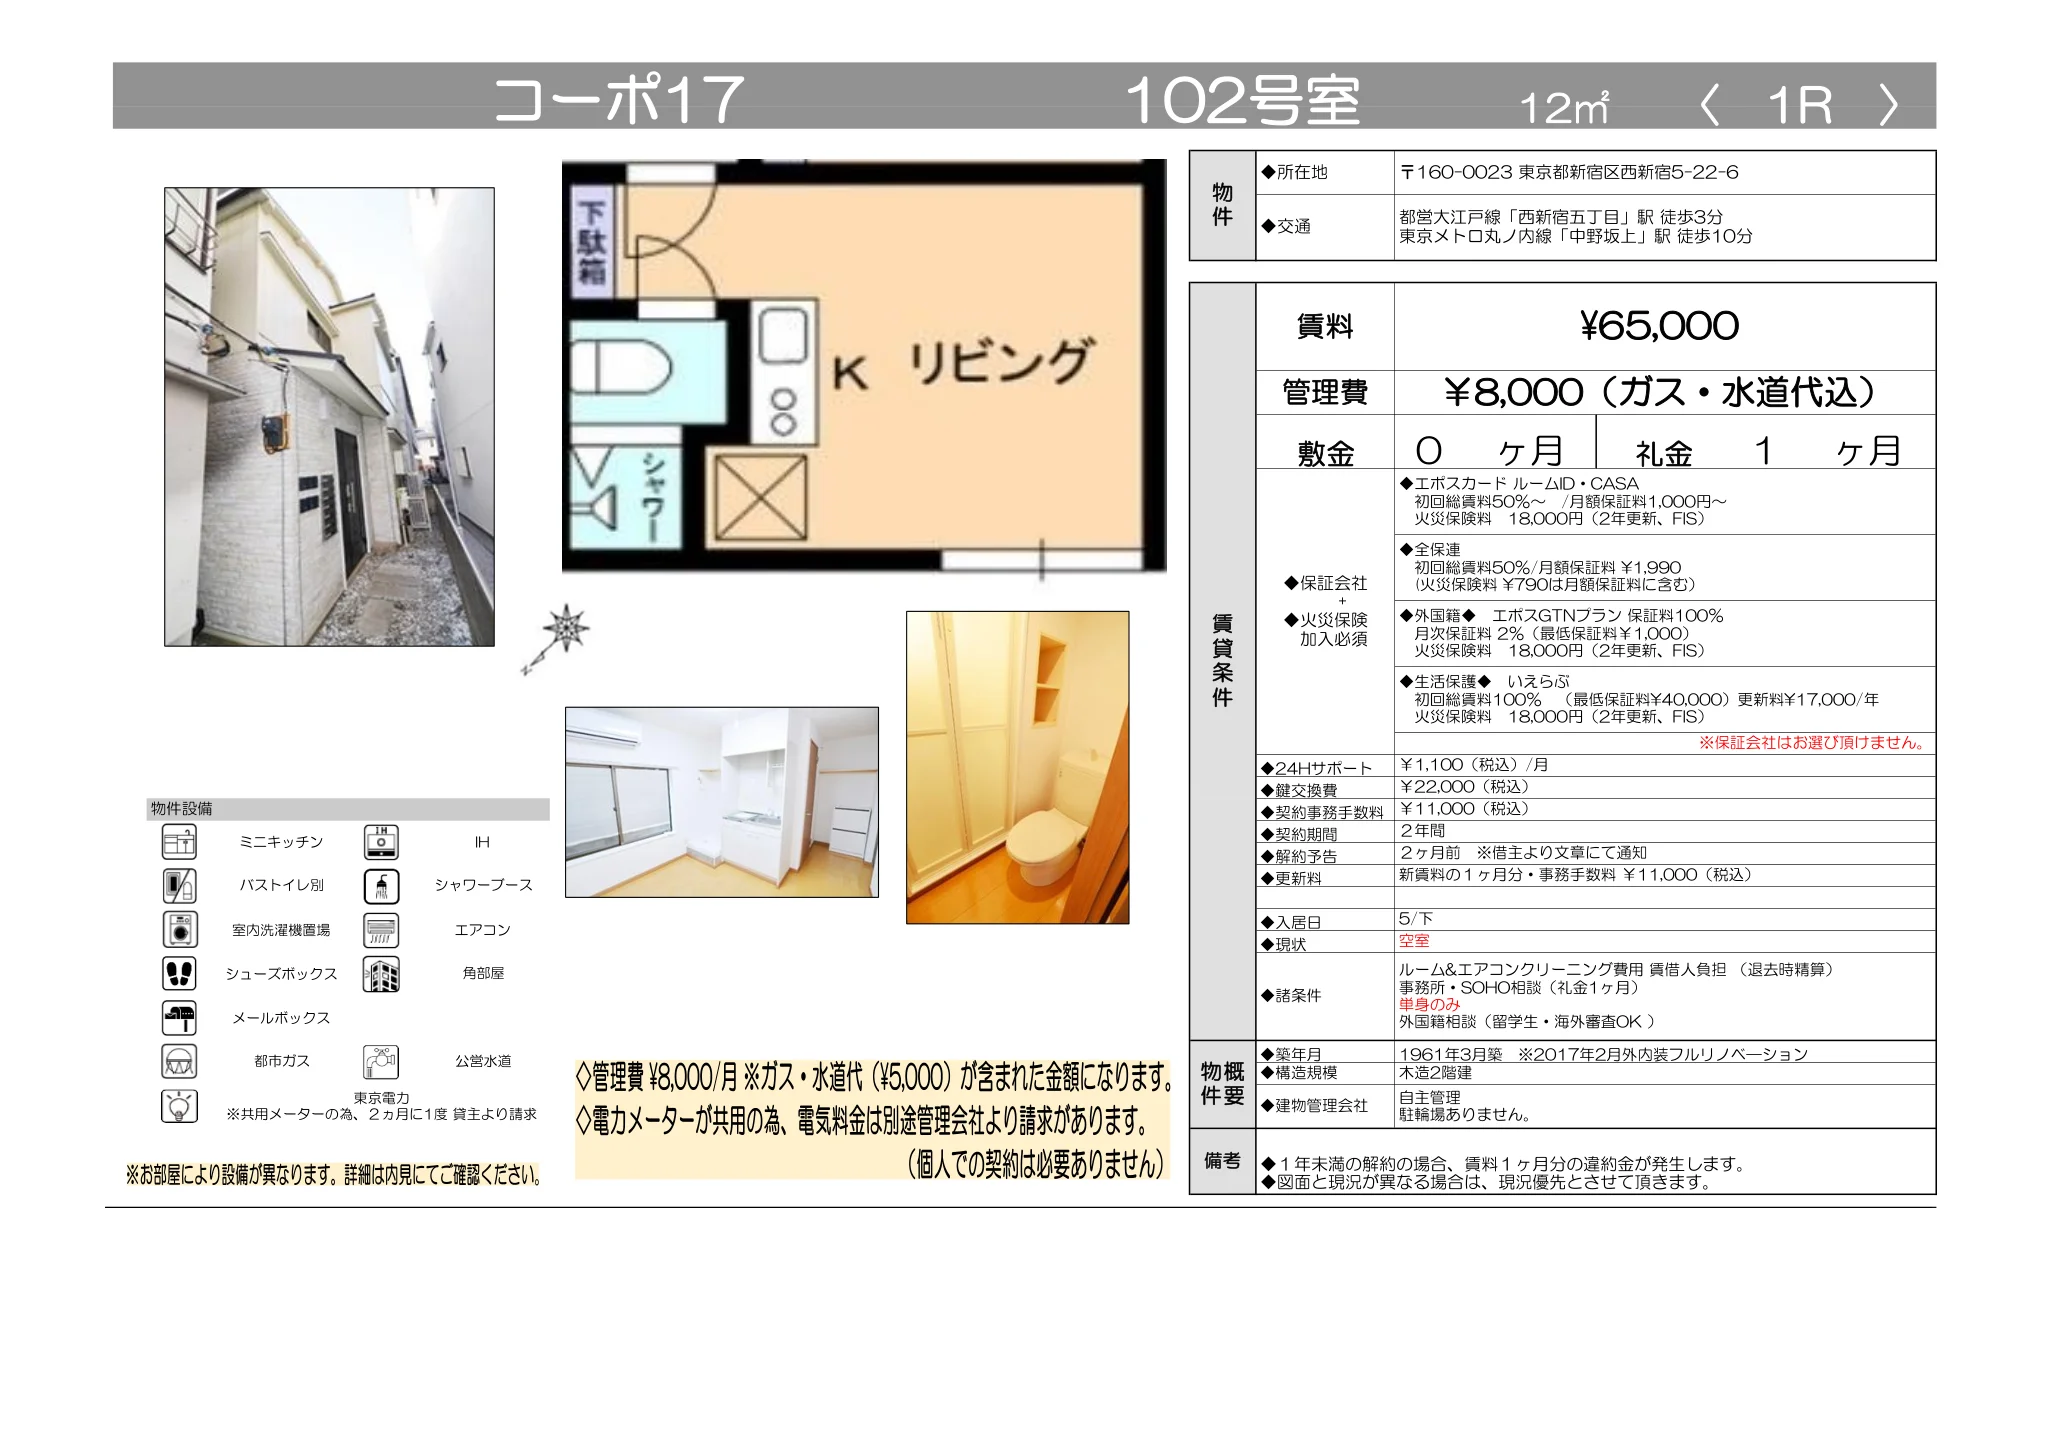The image size is (2056, 1454).
Task: Click the エアコン air conditioner icon
Action: point(383,930)
